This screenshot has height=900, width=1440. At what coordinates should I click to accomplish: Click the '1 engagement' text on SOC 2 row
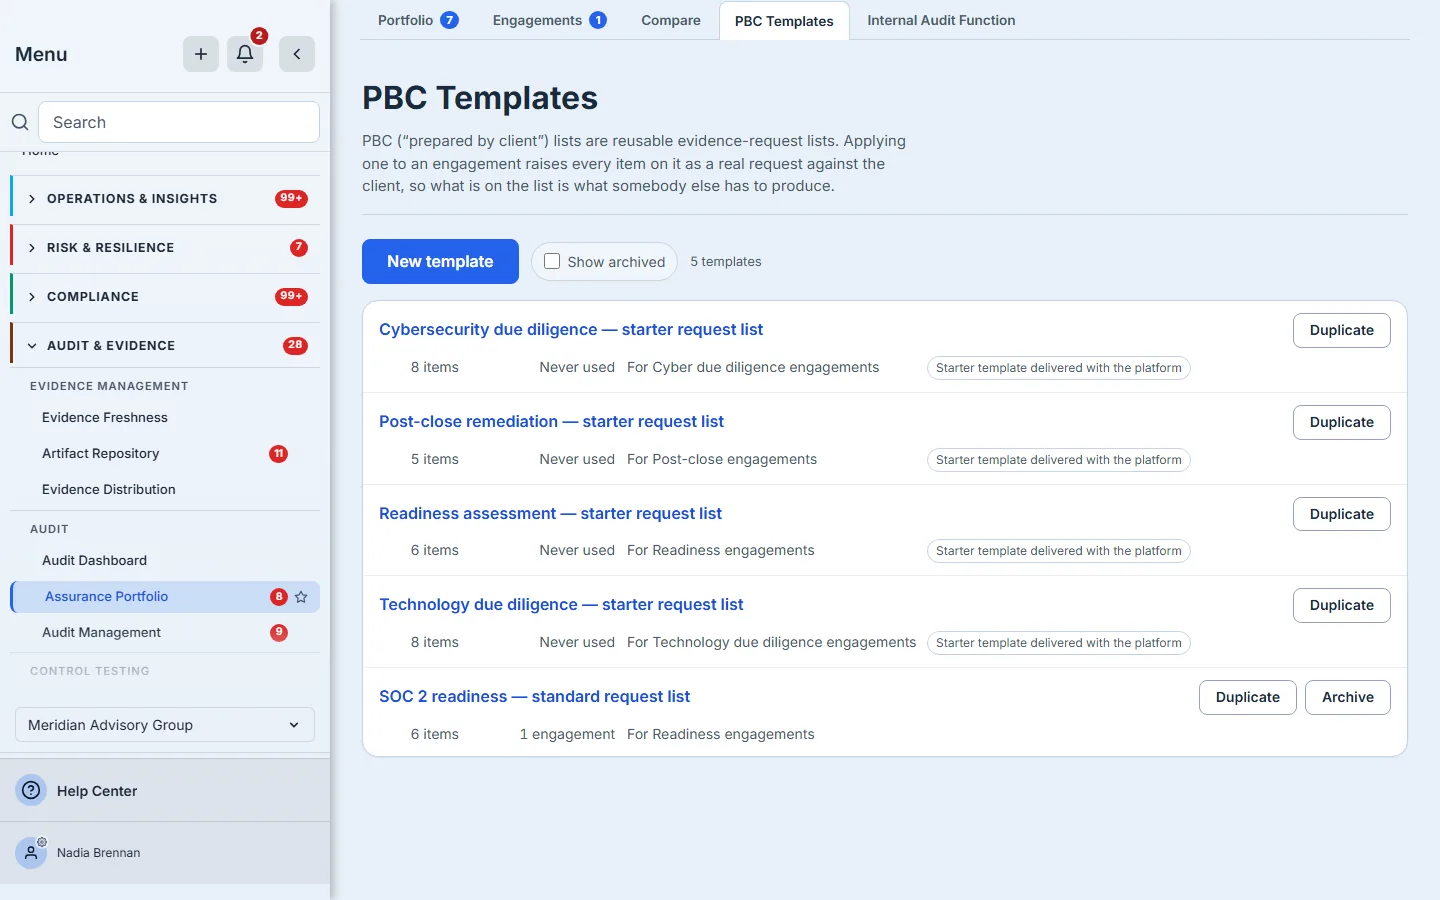pyautogui.click(x=567, y=734)
